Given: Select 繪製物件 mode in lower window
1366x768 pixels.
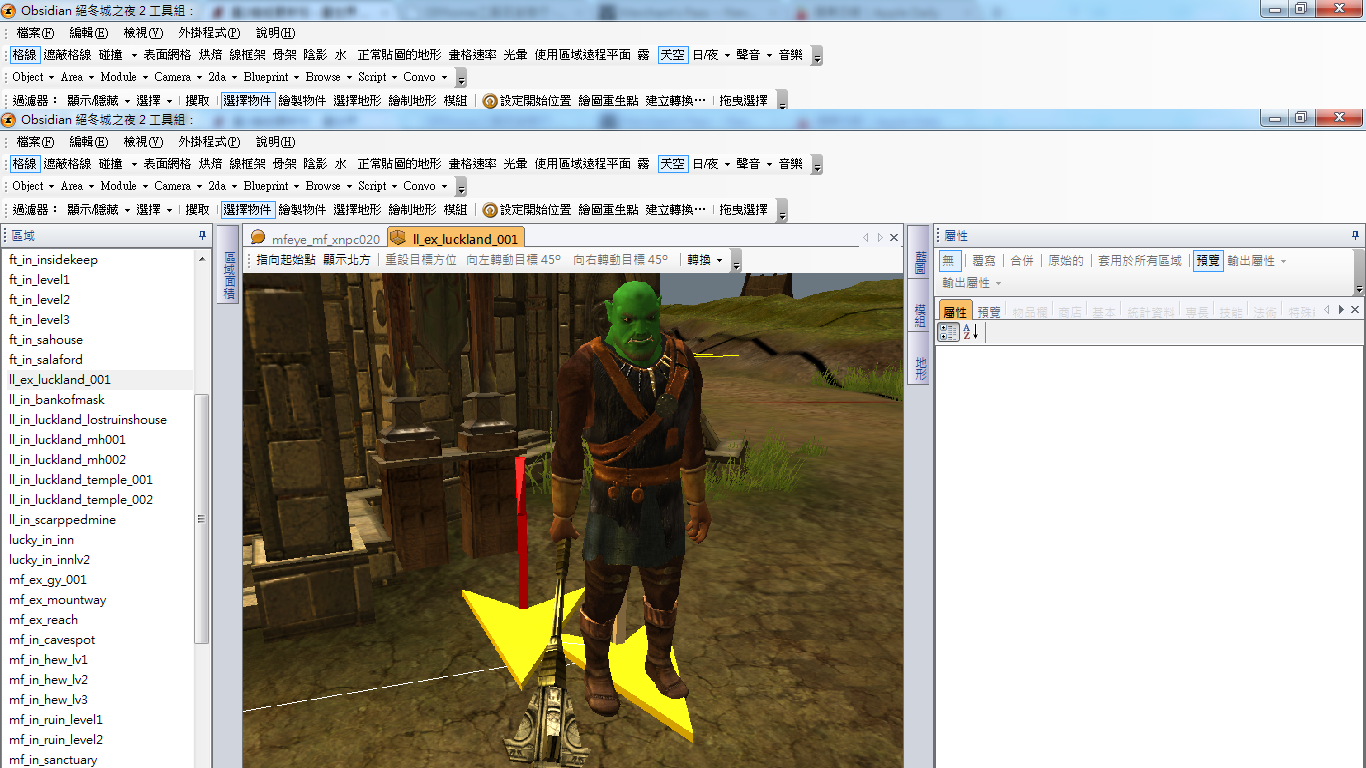Looking at the screenshot, I should (x=302, y=210).
